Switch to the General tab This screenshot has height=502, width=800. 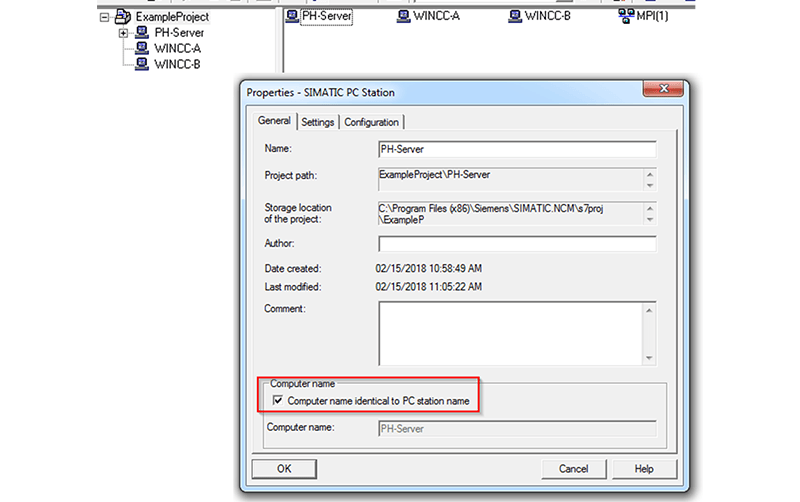click(274, 121)
